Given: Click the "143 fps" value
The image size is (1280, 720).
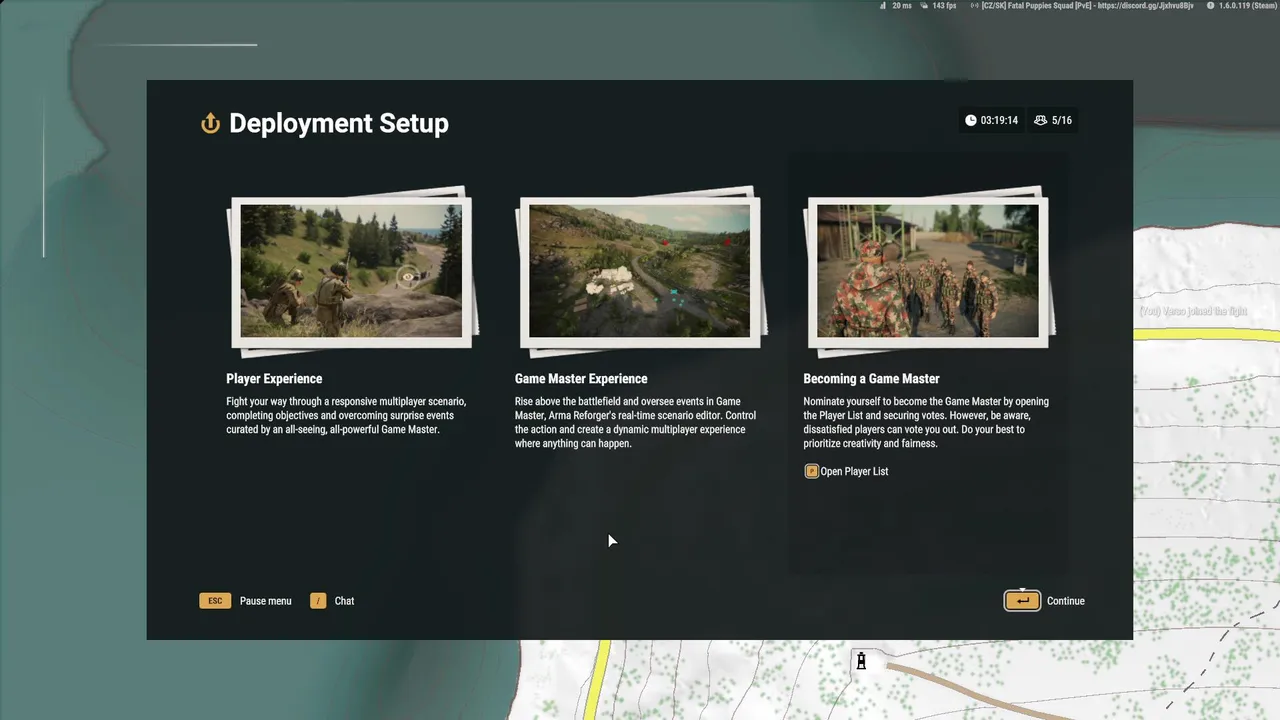Looking at the screenshot, I should pyautogui.click(x=944, y=6).
